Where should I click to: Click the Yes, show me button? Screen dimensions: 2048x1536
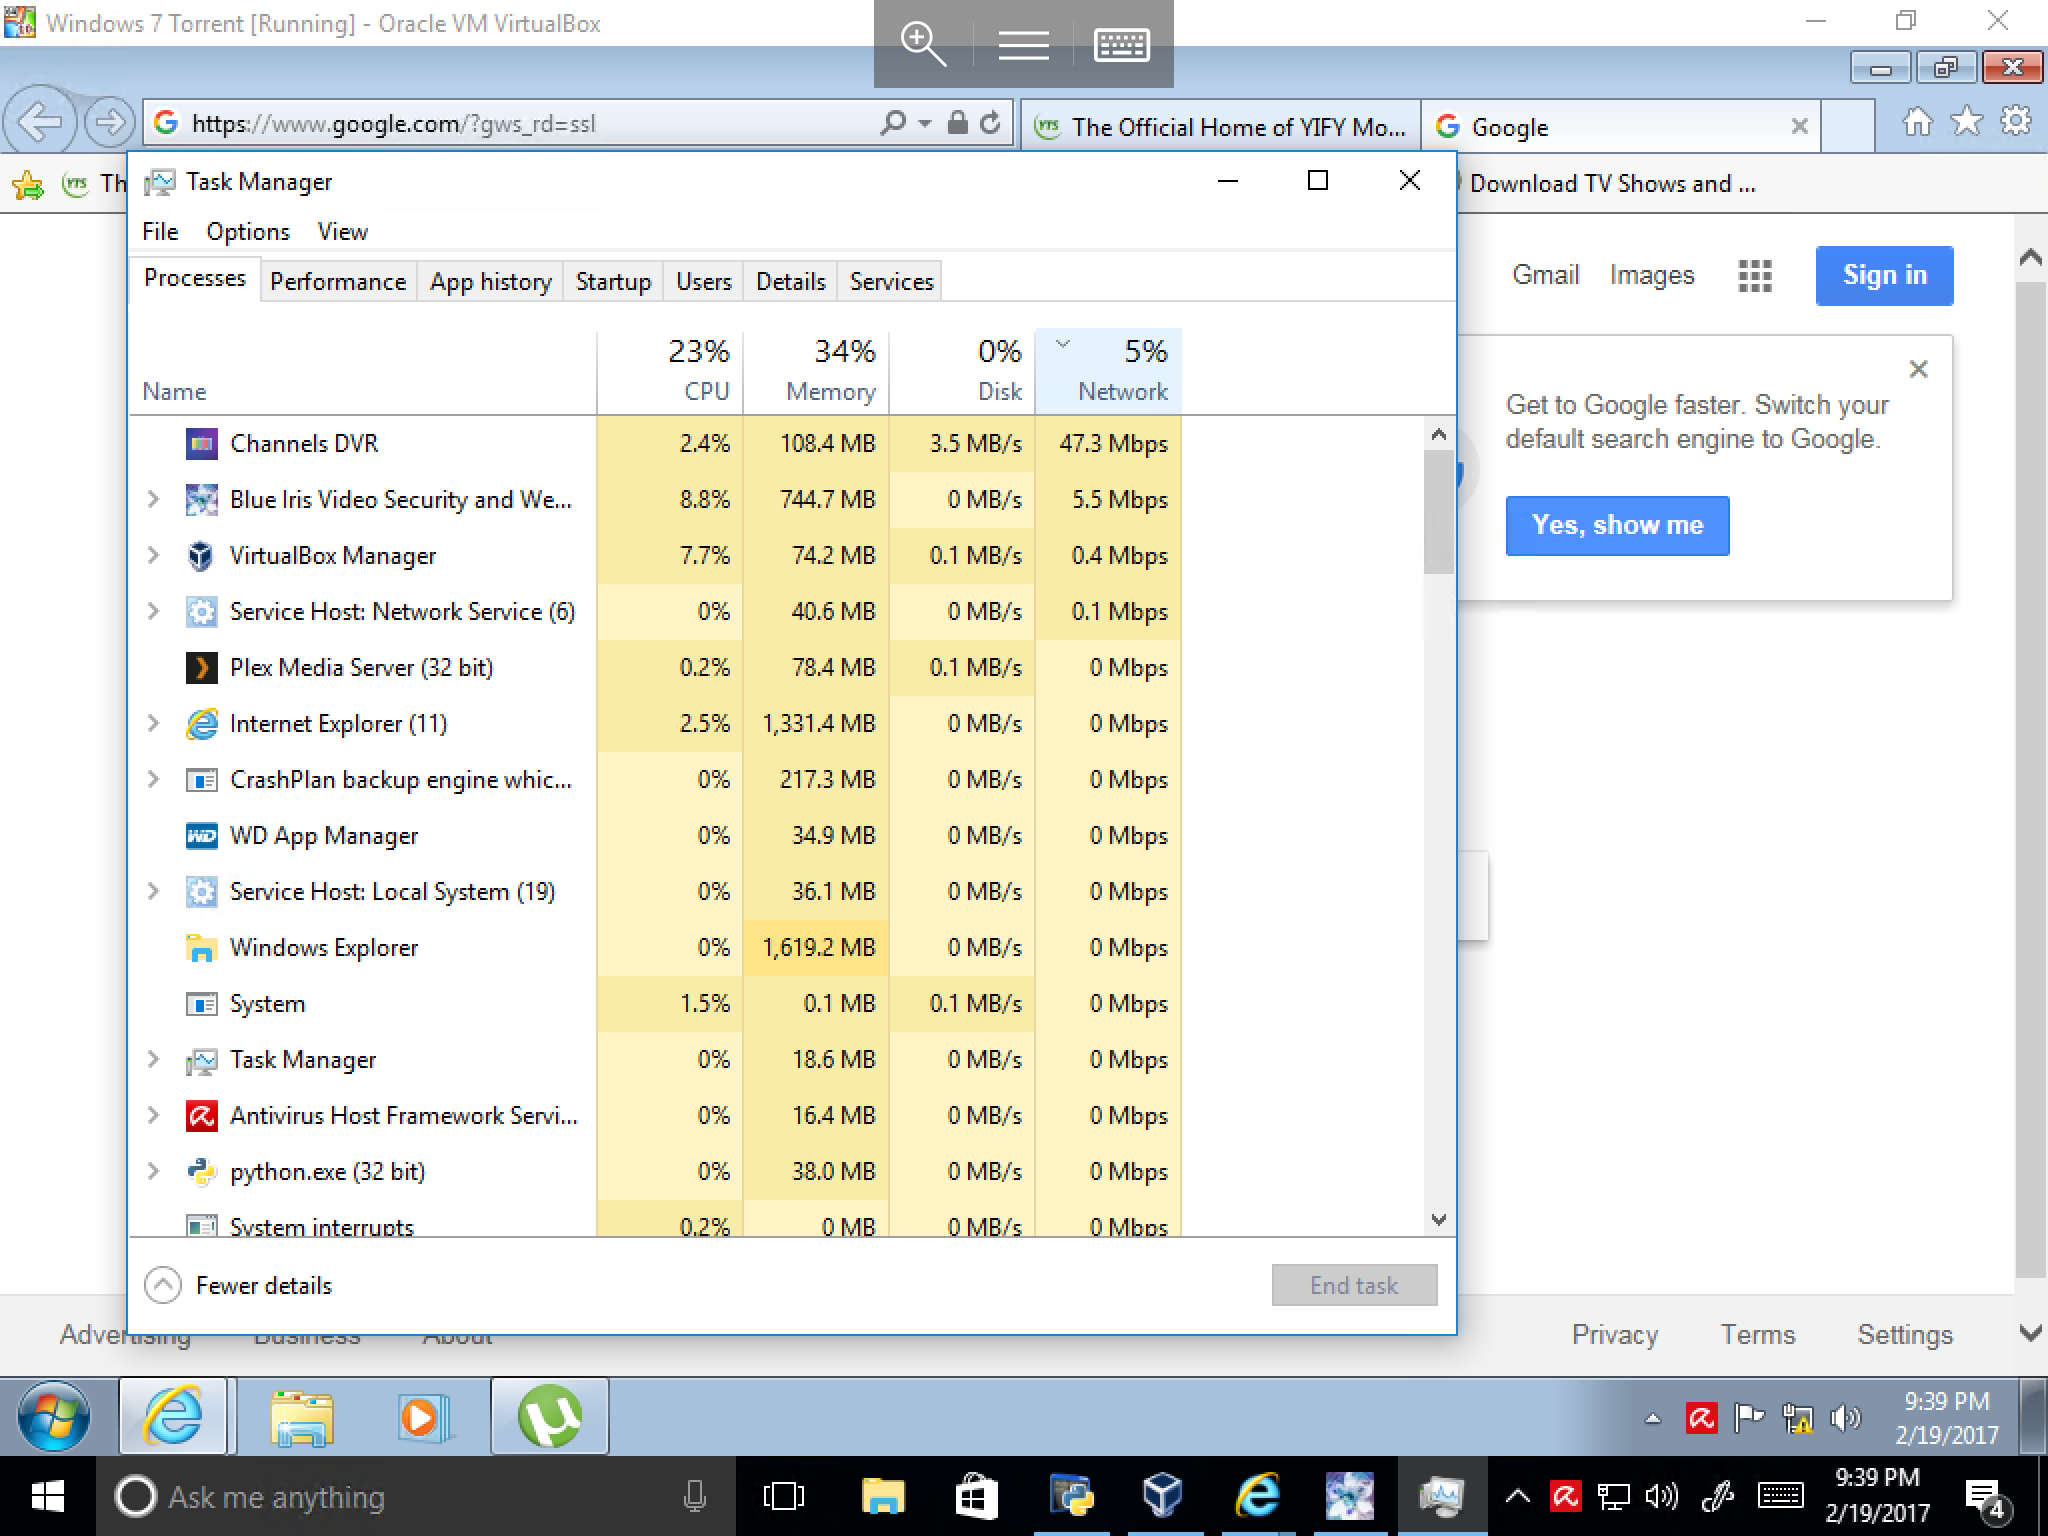pyautogui.click(x=1617, y=525)
